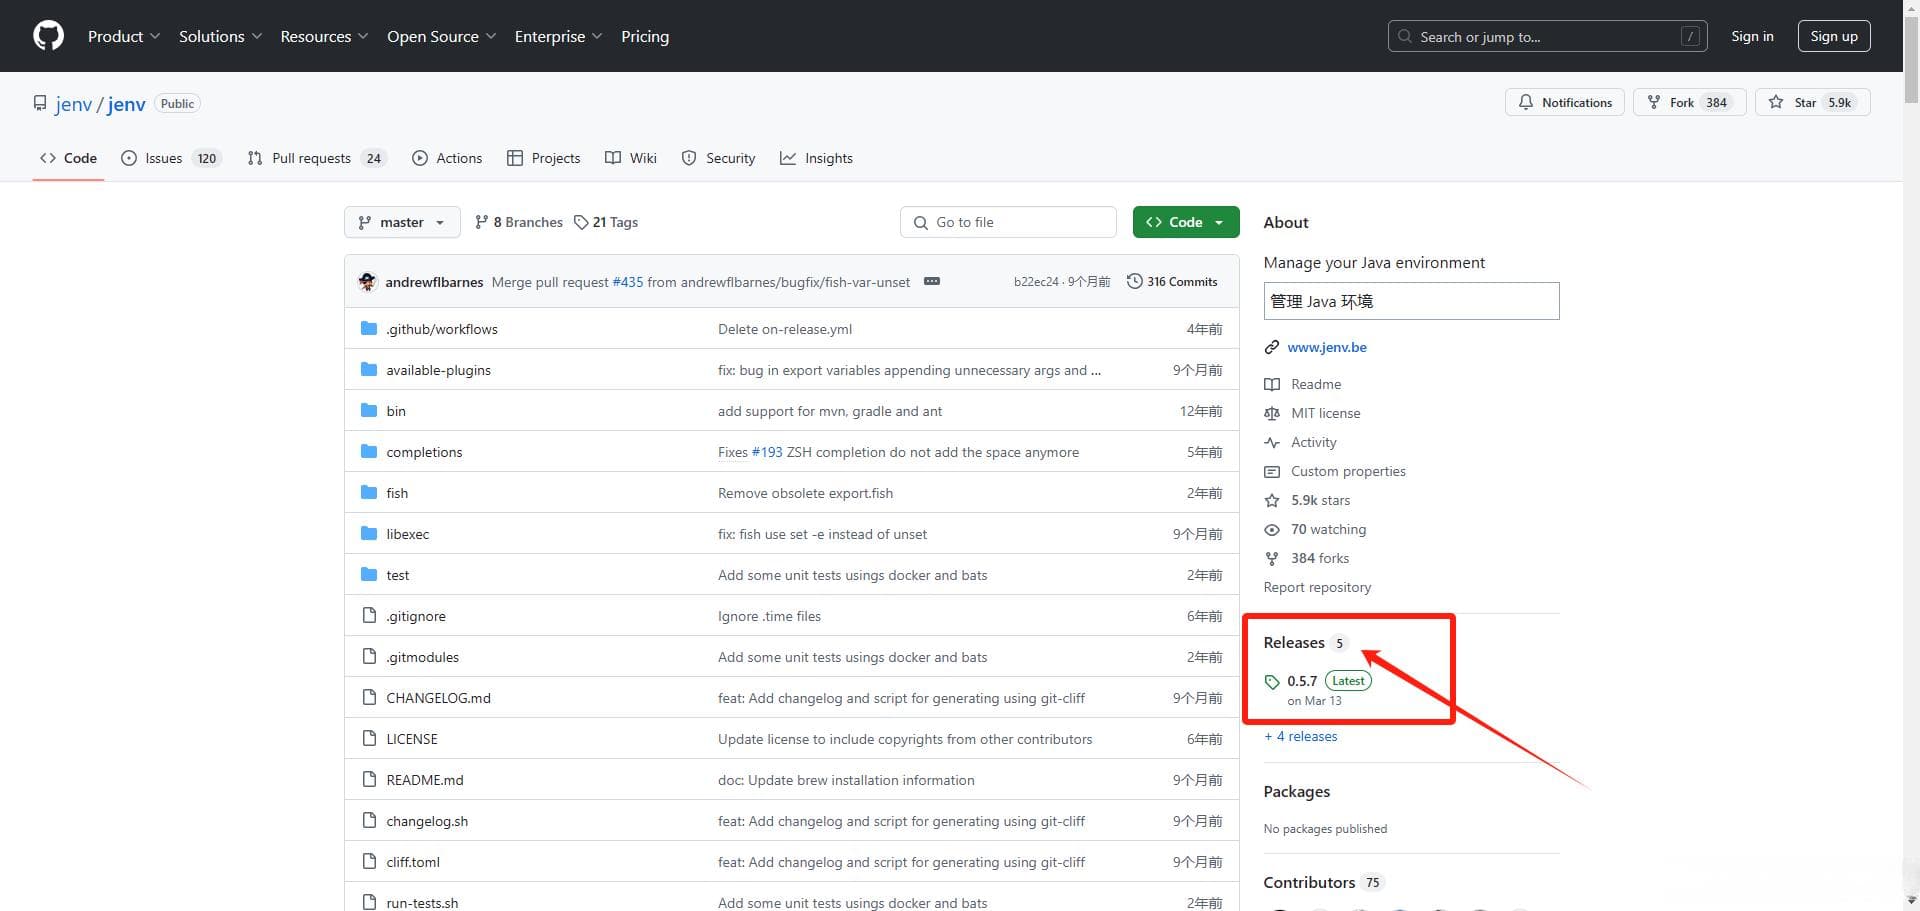1920x911 pixels.
Task: Select the Code tab
Action: click(68, 158)
